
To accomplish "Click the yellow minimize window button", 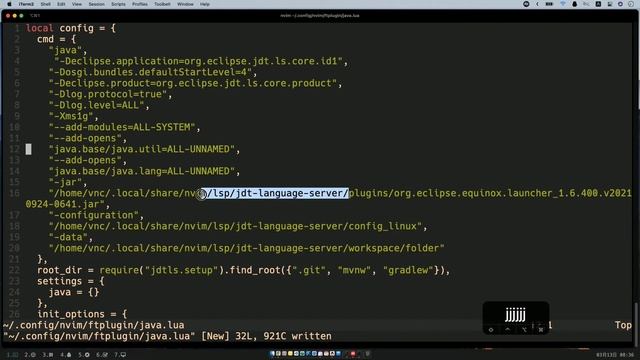I will pos(15,16).
